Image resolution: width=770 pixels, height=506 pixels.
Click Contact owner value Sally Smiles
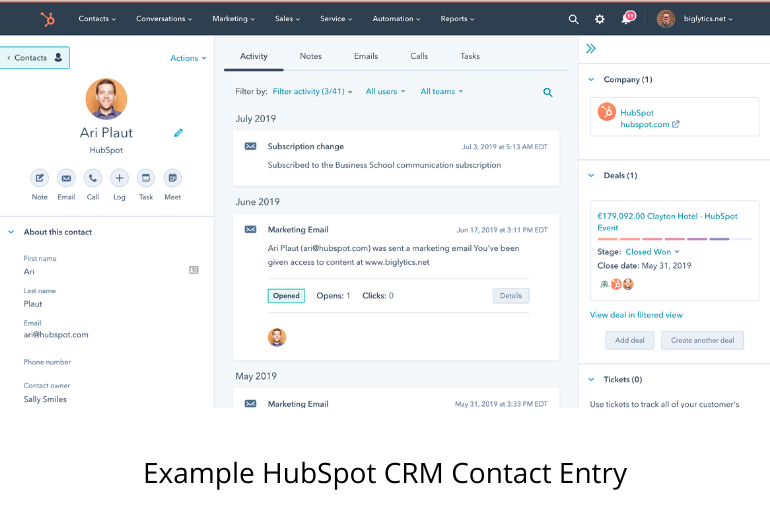coord(45,399)
